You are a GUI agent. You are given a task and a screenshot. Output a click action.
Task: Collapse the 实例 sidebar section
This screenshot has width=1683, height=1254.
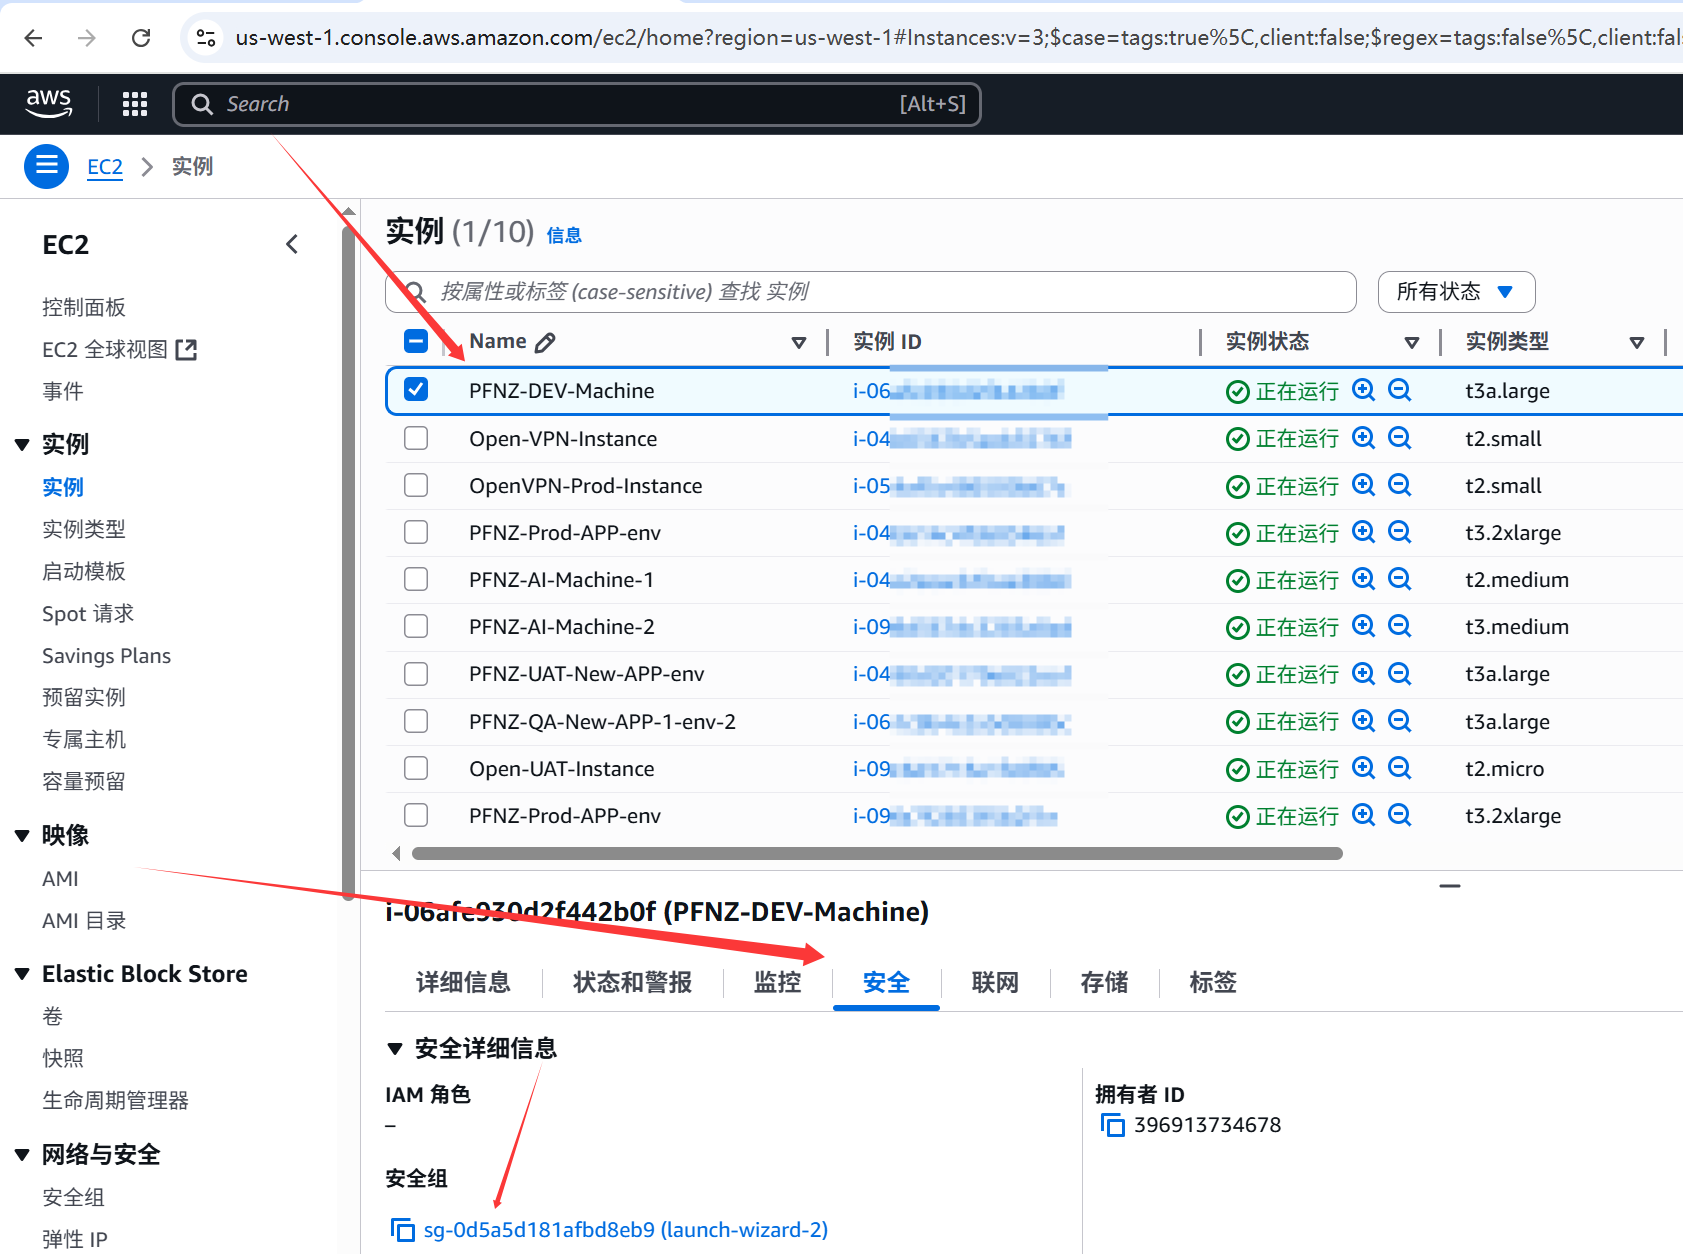click(x=22, y=444)
